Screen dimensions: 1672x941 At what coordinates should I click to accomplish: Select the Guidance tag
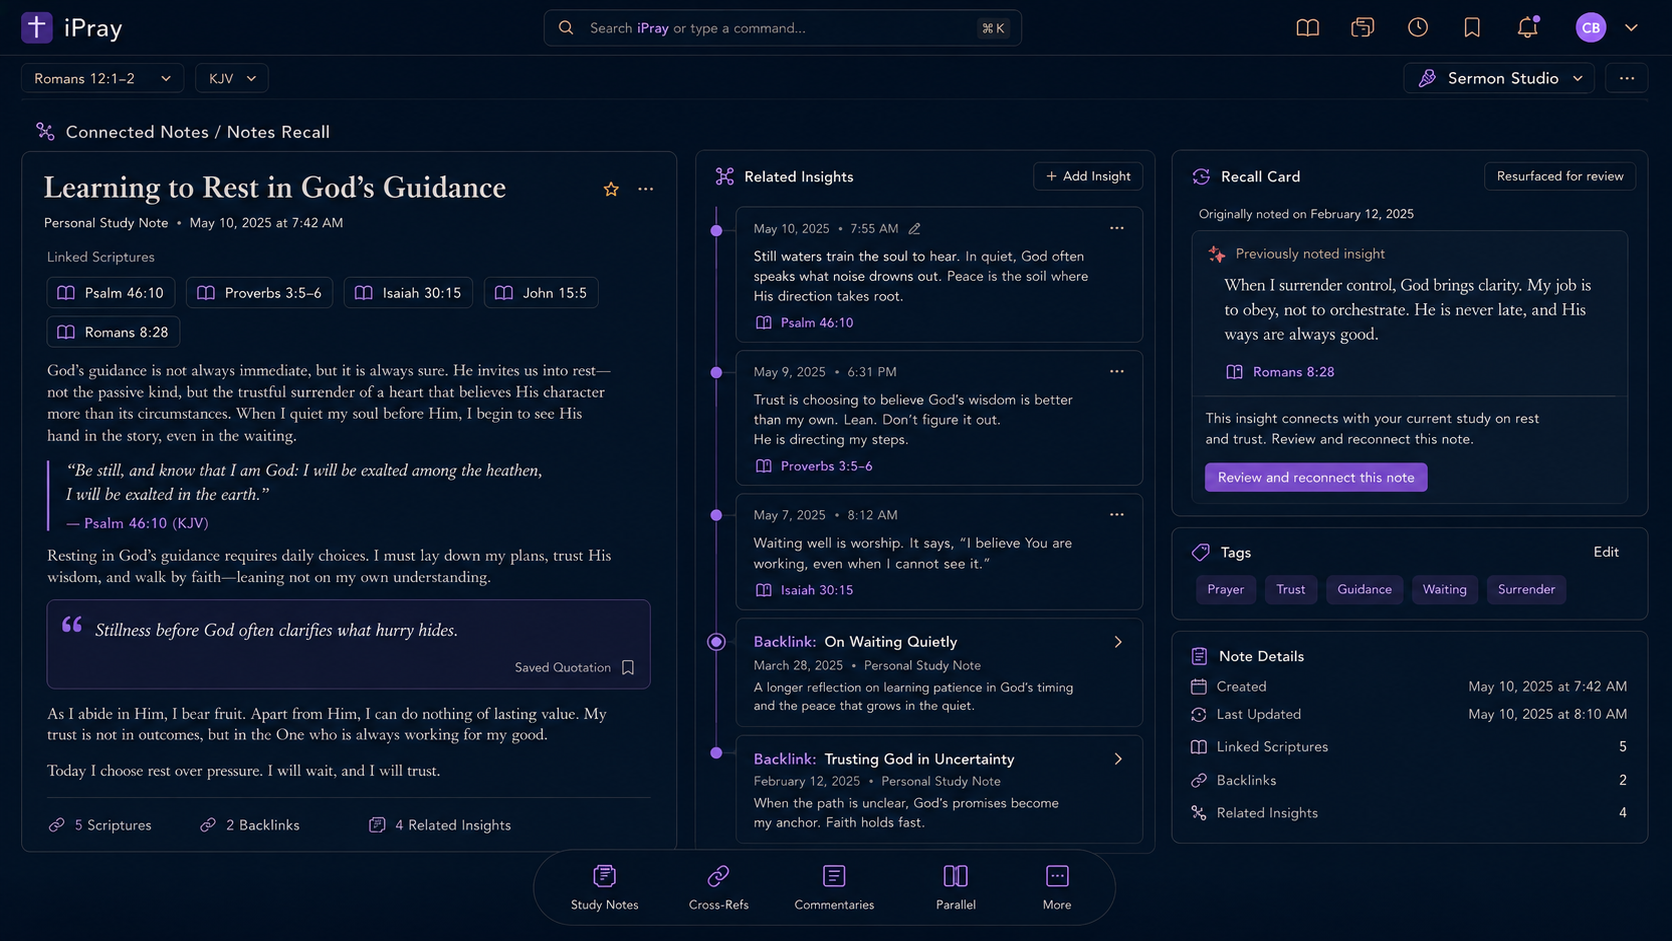click(1364, 589)
